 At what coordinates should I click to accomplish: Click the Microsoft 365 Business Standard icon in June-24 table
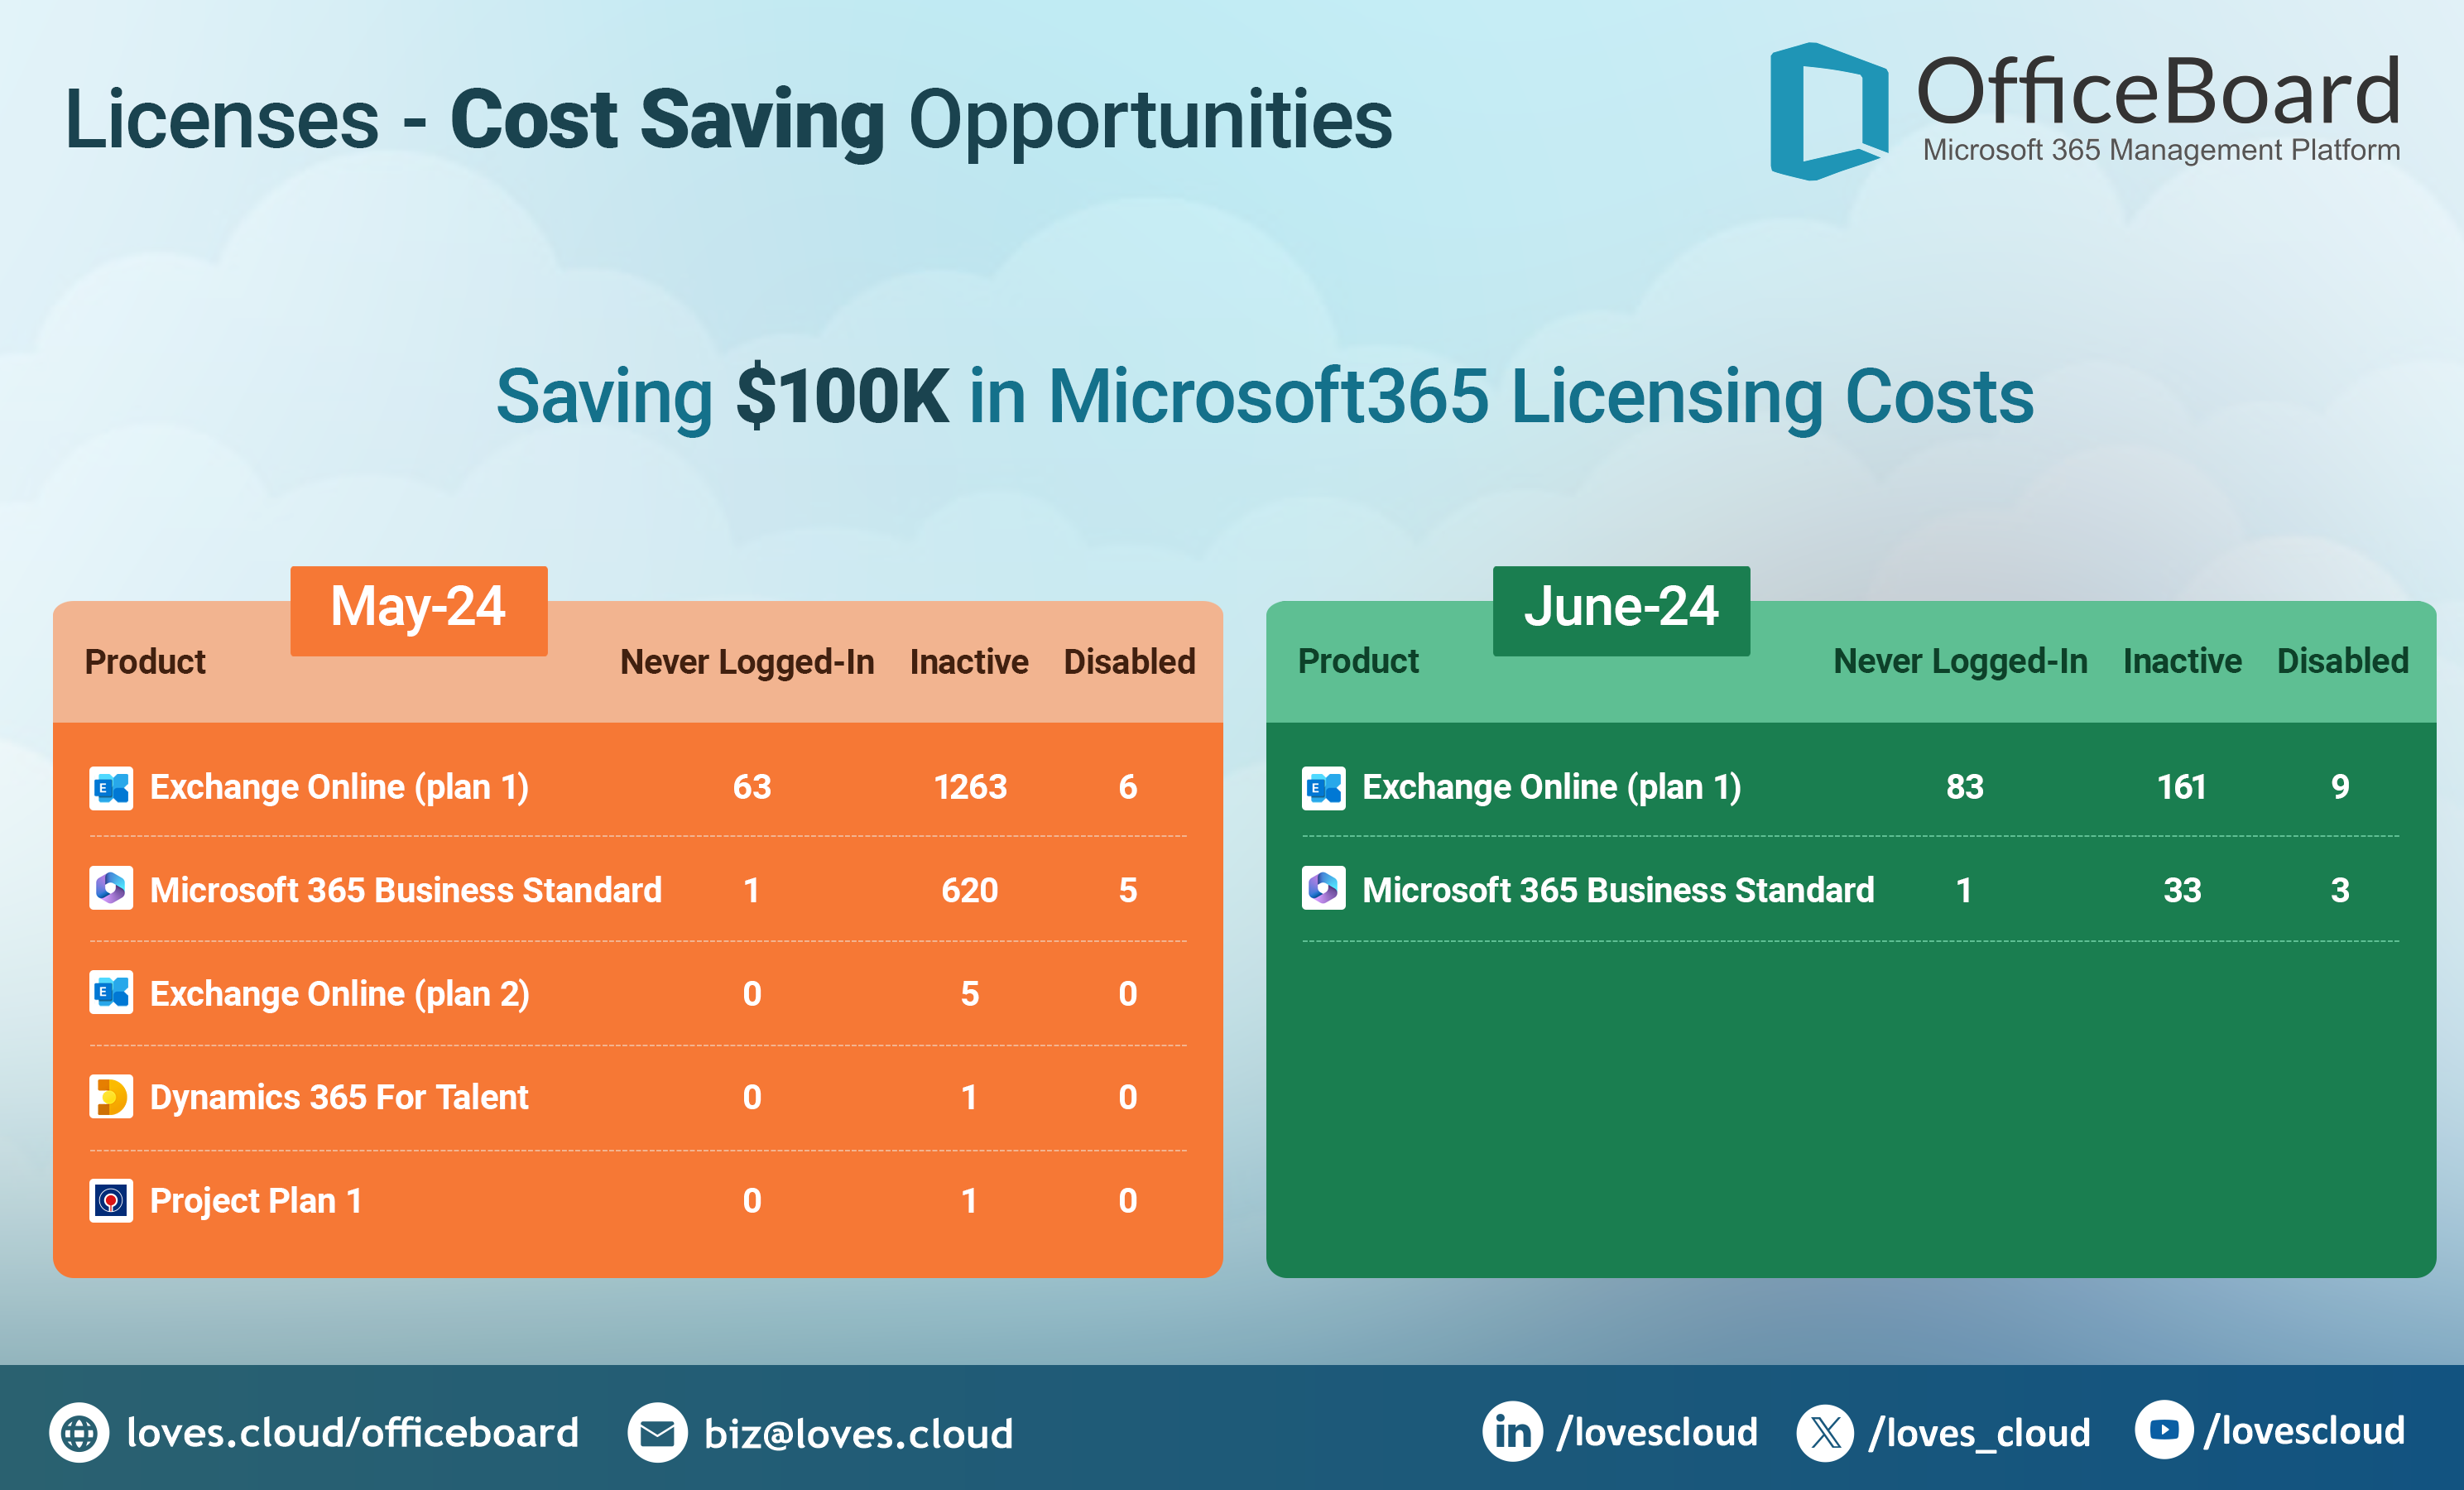click(x=1323, y=888)
